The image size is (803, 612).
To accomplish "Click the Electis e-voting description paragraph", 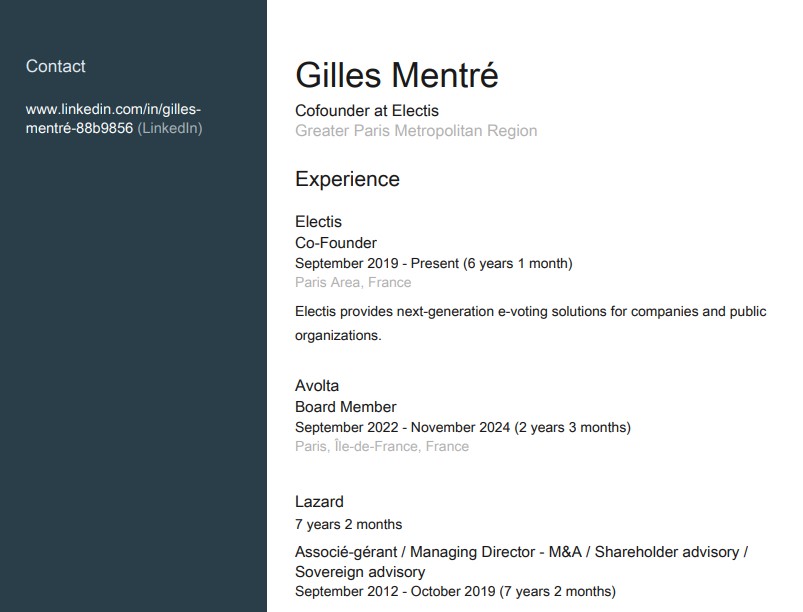I will tap(530, 323).
